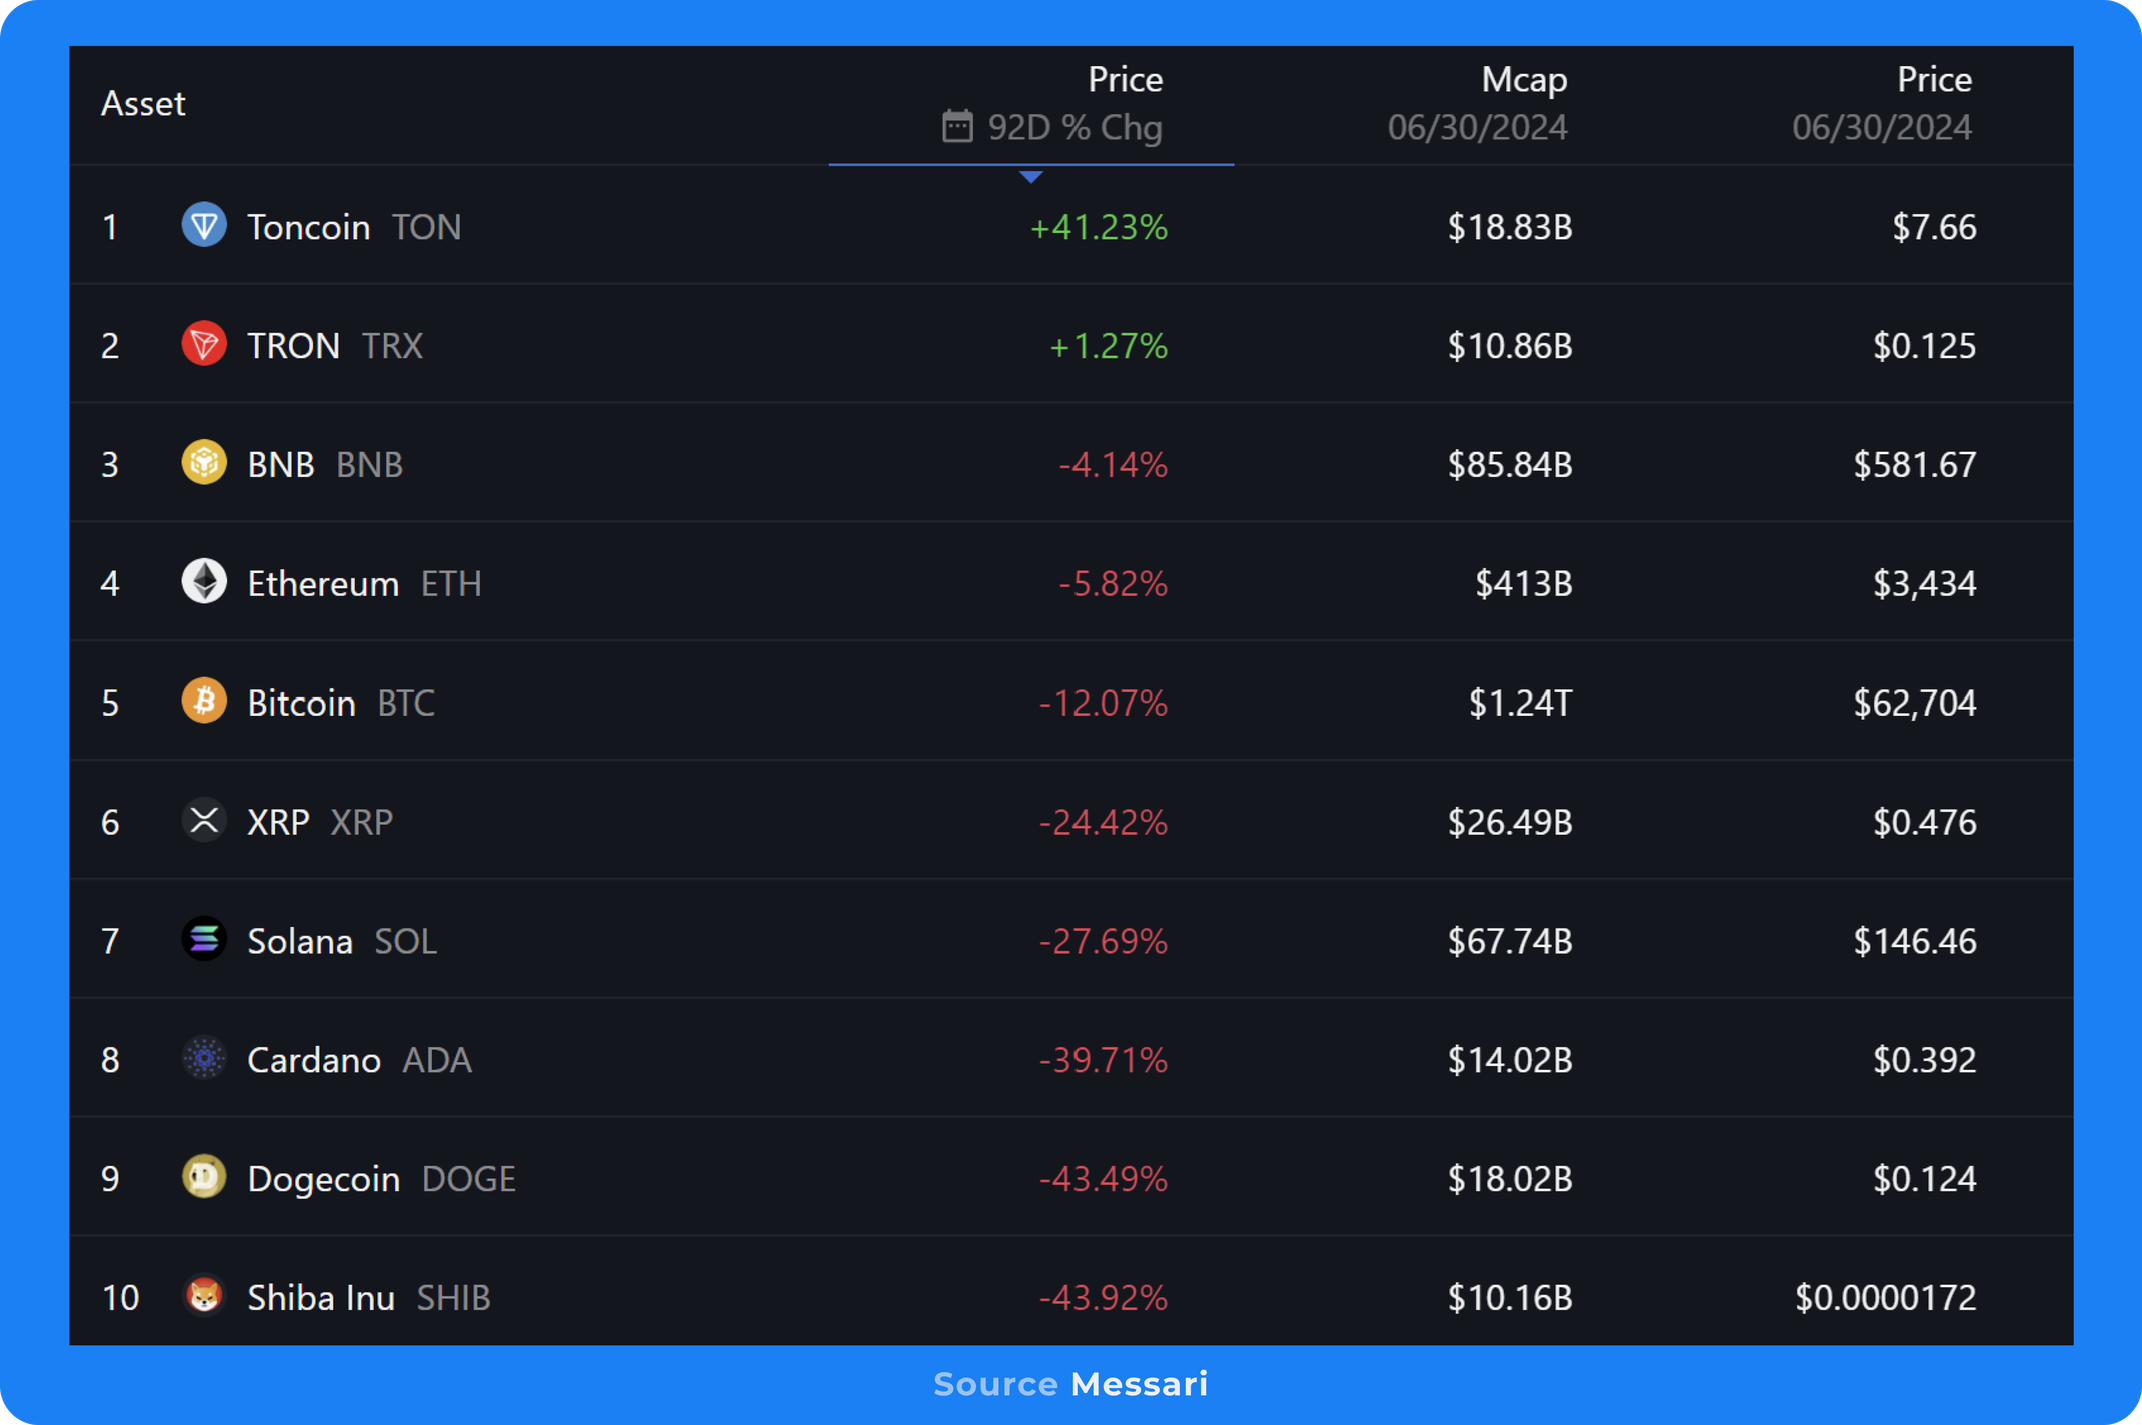Click the Ethereum ETH logo
The height and width of the screenshot is (1425, 2142).
[x=203, y=582]
